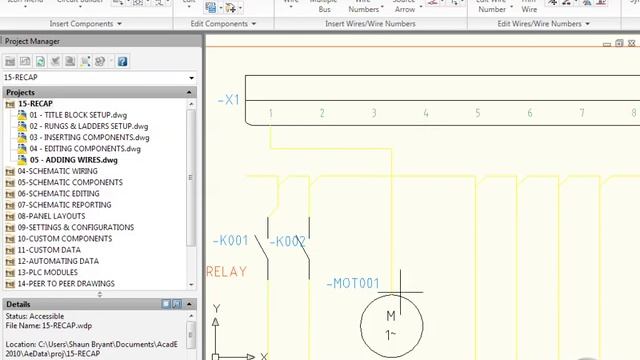Click the Trim Wire ribbon button
Image resolution: width=640 pixels, height=360 pixels.
tap(529, 7)
